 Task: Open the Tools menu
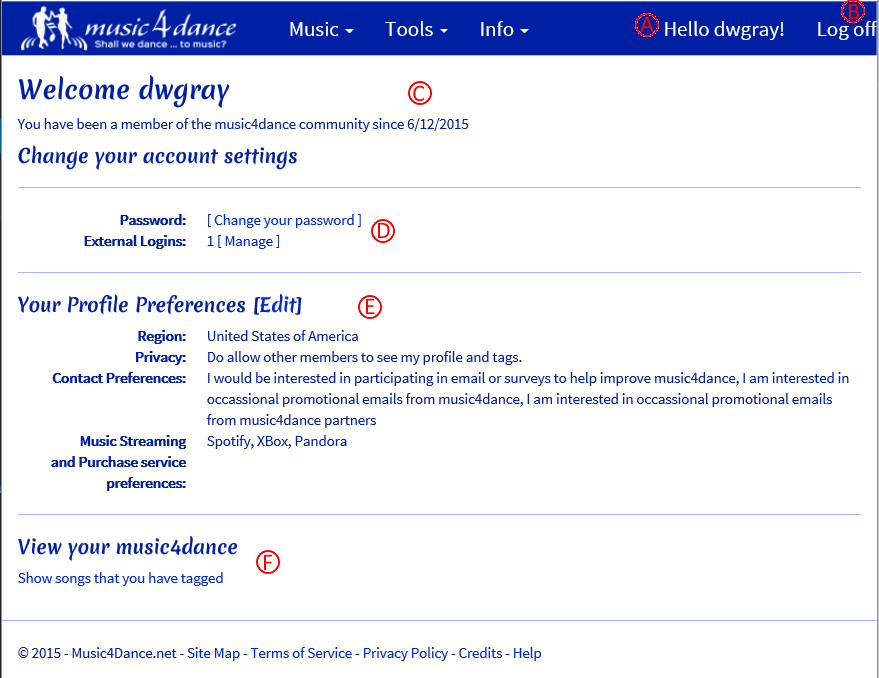tap(410, 29)
